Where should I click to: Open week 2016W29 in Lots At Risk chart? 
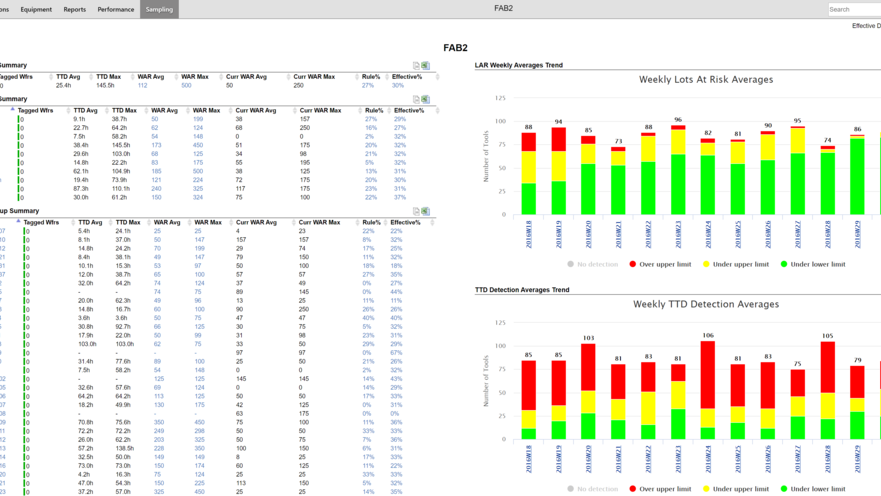[x=857, y=234]
